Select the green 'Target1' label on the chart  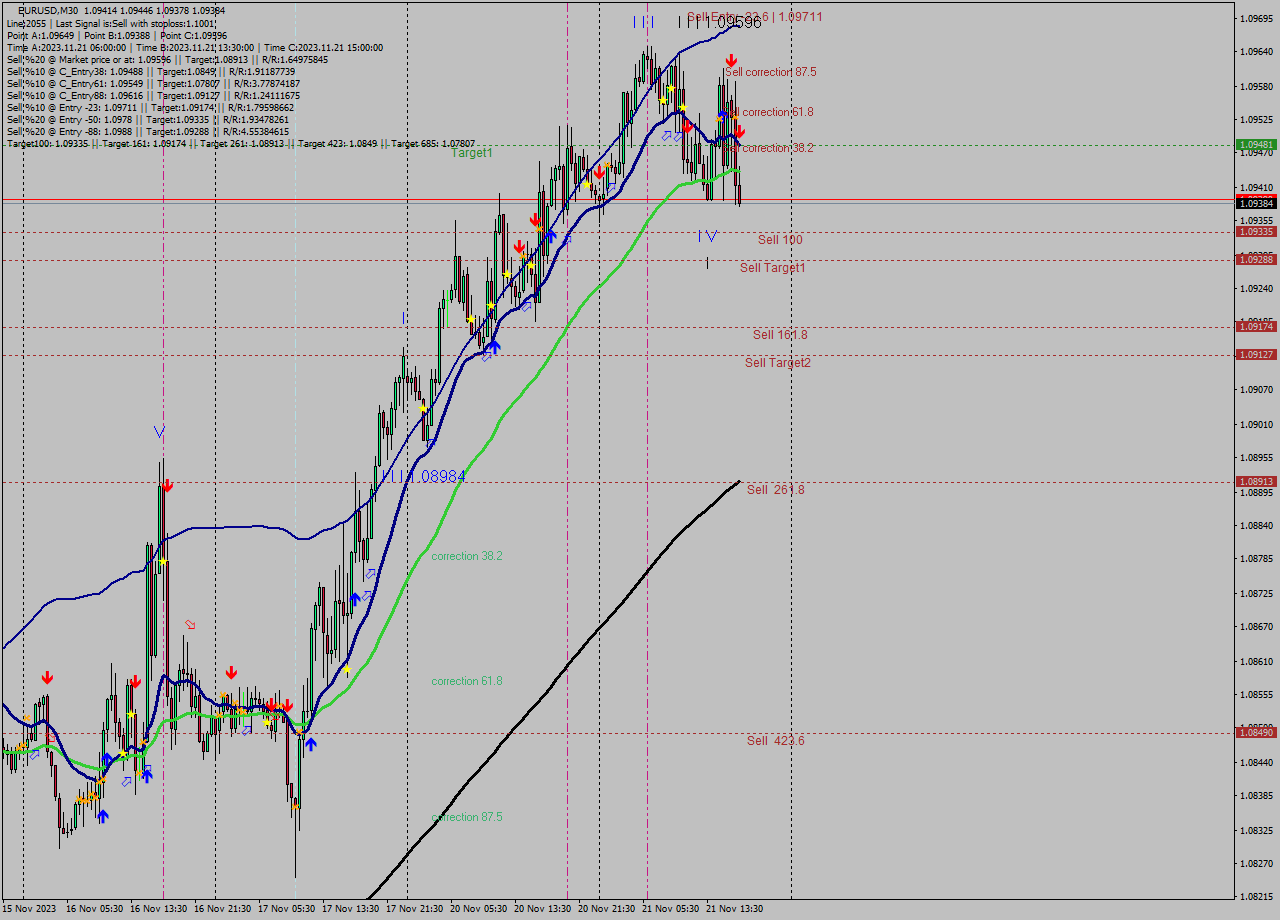coord(470,153)
